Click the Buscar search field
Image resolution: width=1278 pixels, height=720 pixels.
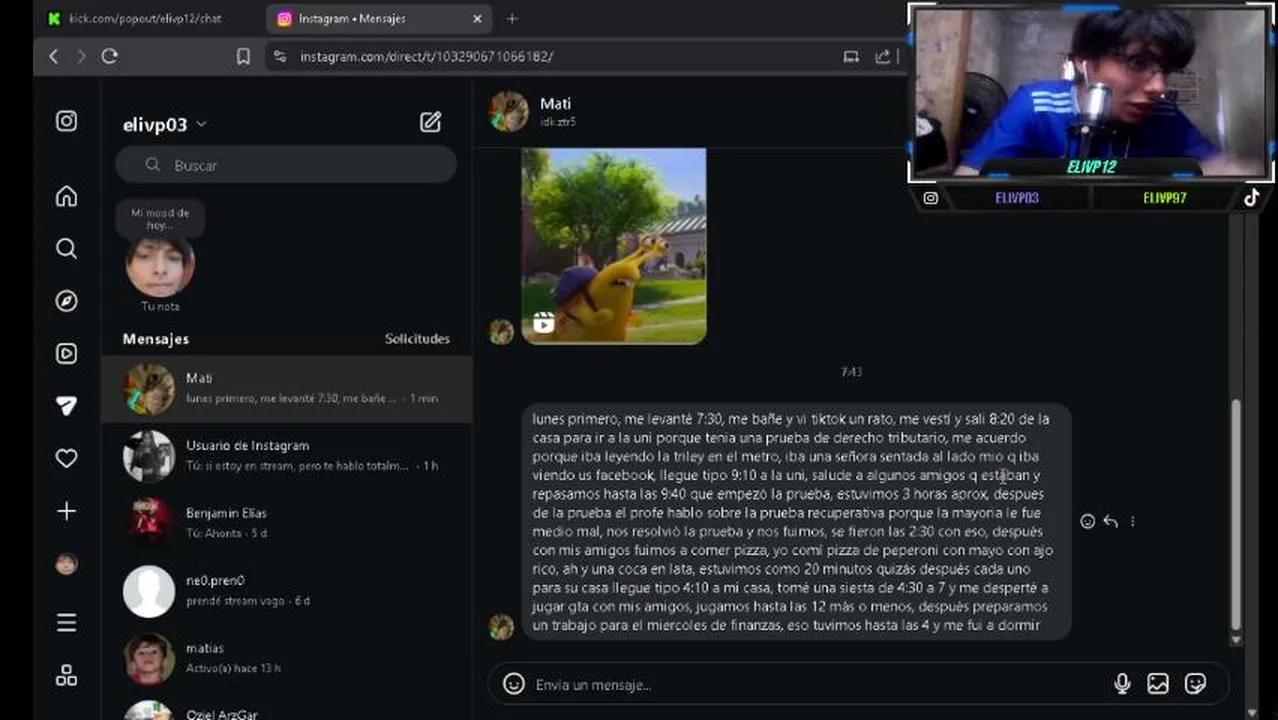(x=286, y=165)
